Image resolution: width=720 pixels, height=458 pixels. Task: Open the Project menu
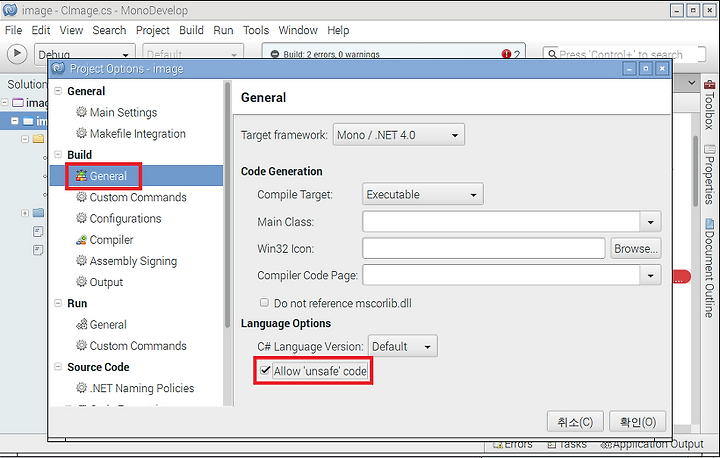pyautogui.click(x=152, y=30)
